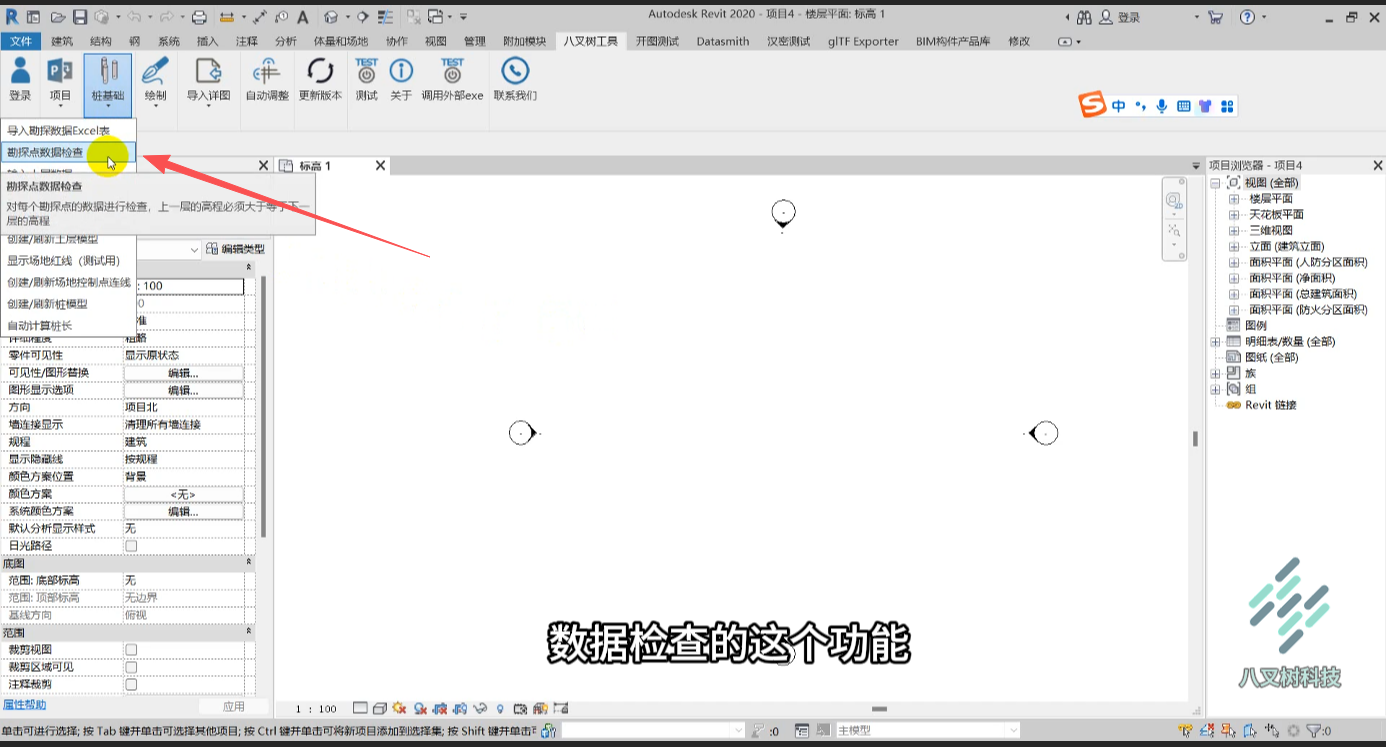
Task: Click the 导入详图 import detail icon
Action: point(208,79)
